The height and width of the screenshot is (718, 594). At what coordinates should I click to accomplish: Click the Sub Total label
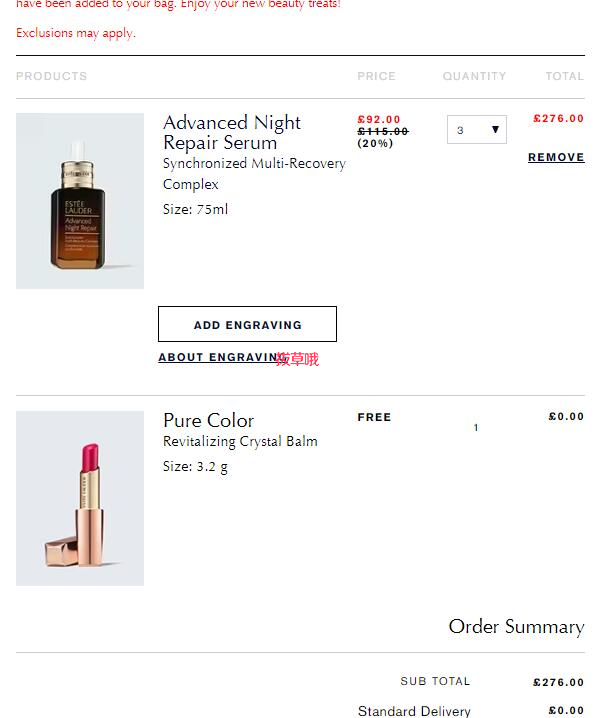[x=435, y=681]
